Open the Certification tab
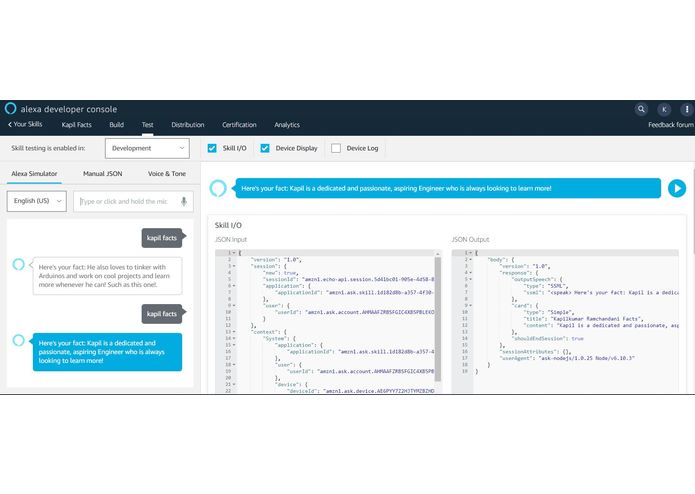This screenshot has height=494, width=695. (239, 125)
